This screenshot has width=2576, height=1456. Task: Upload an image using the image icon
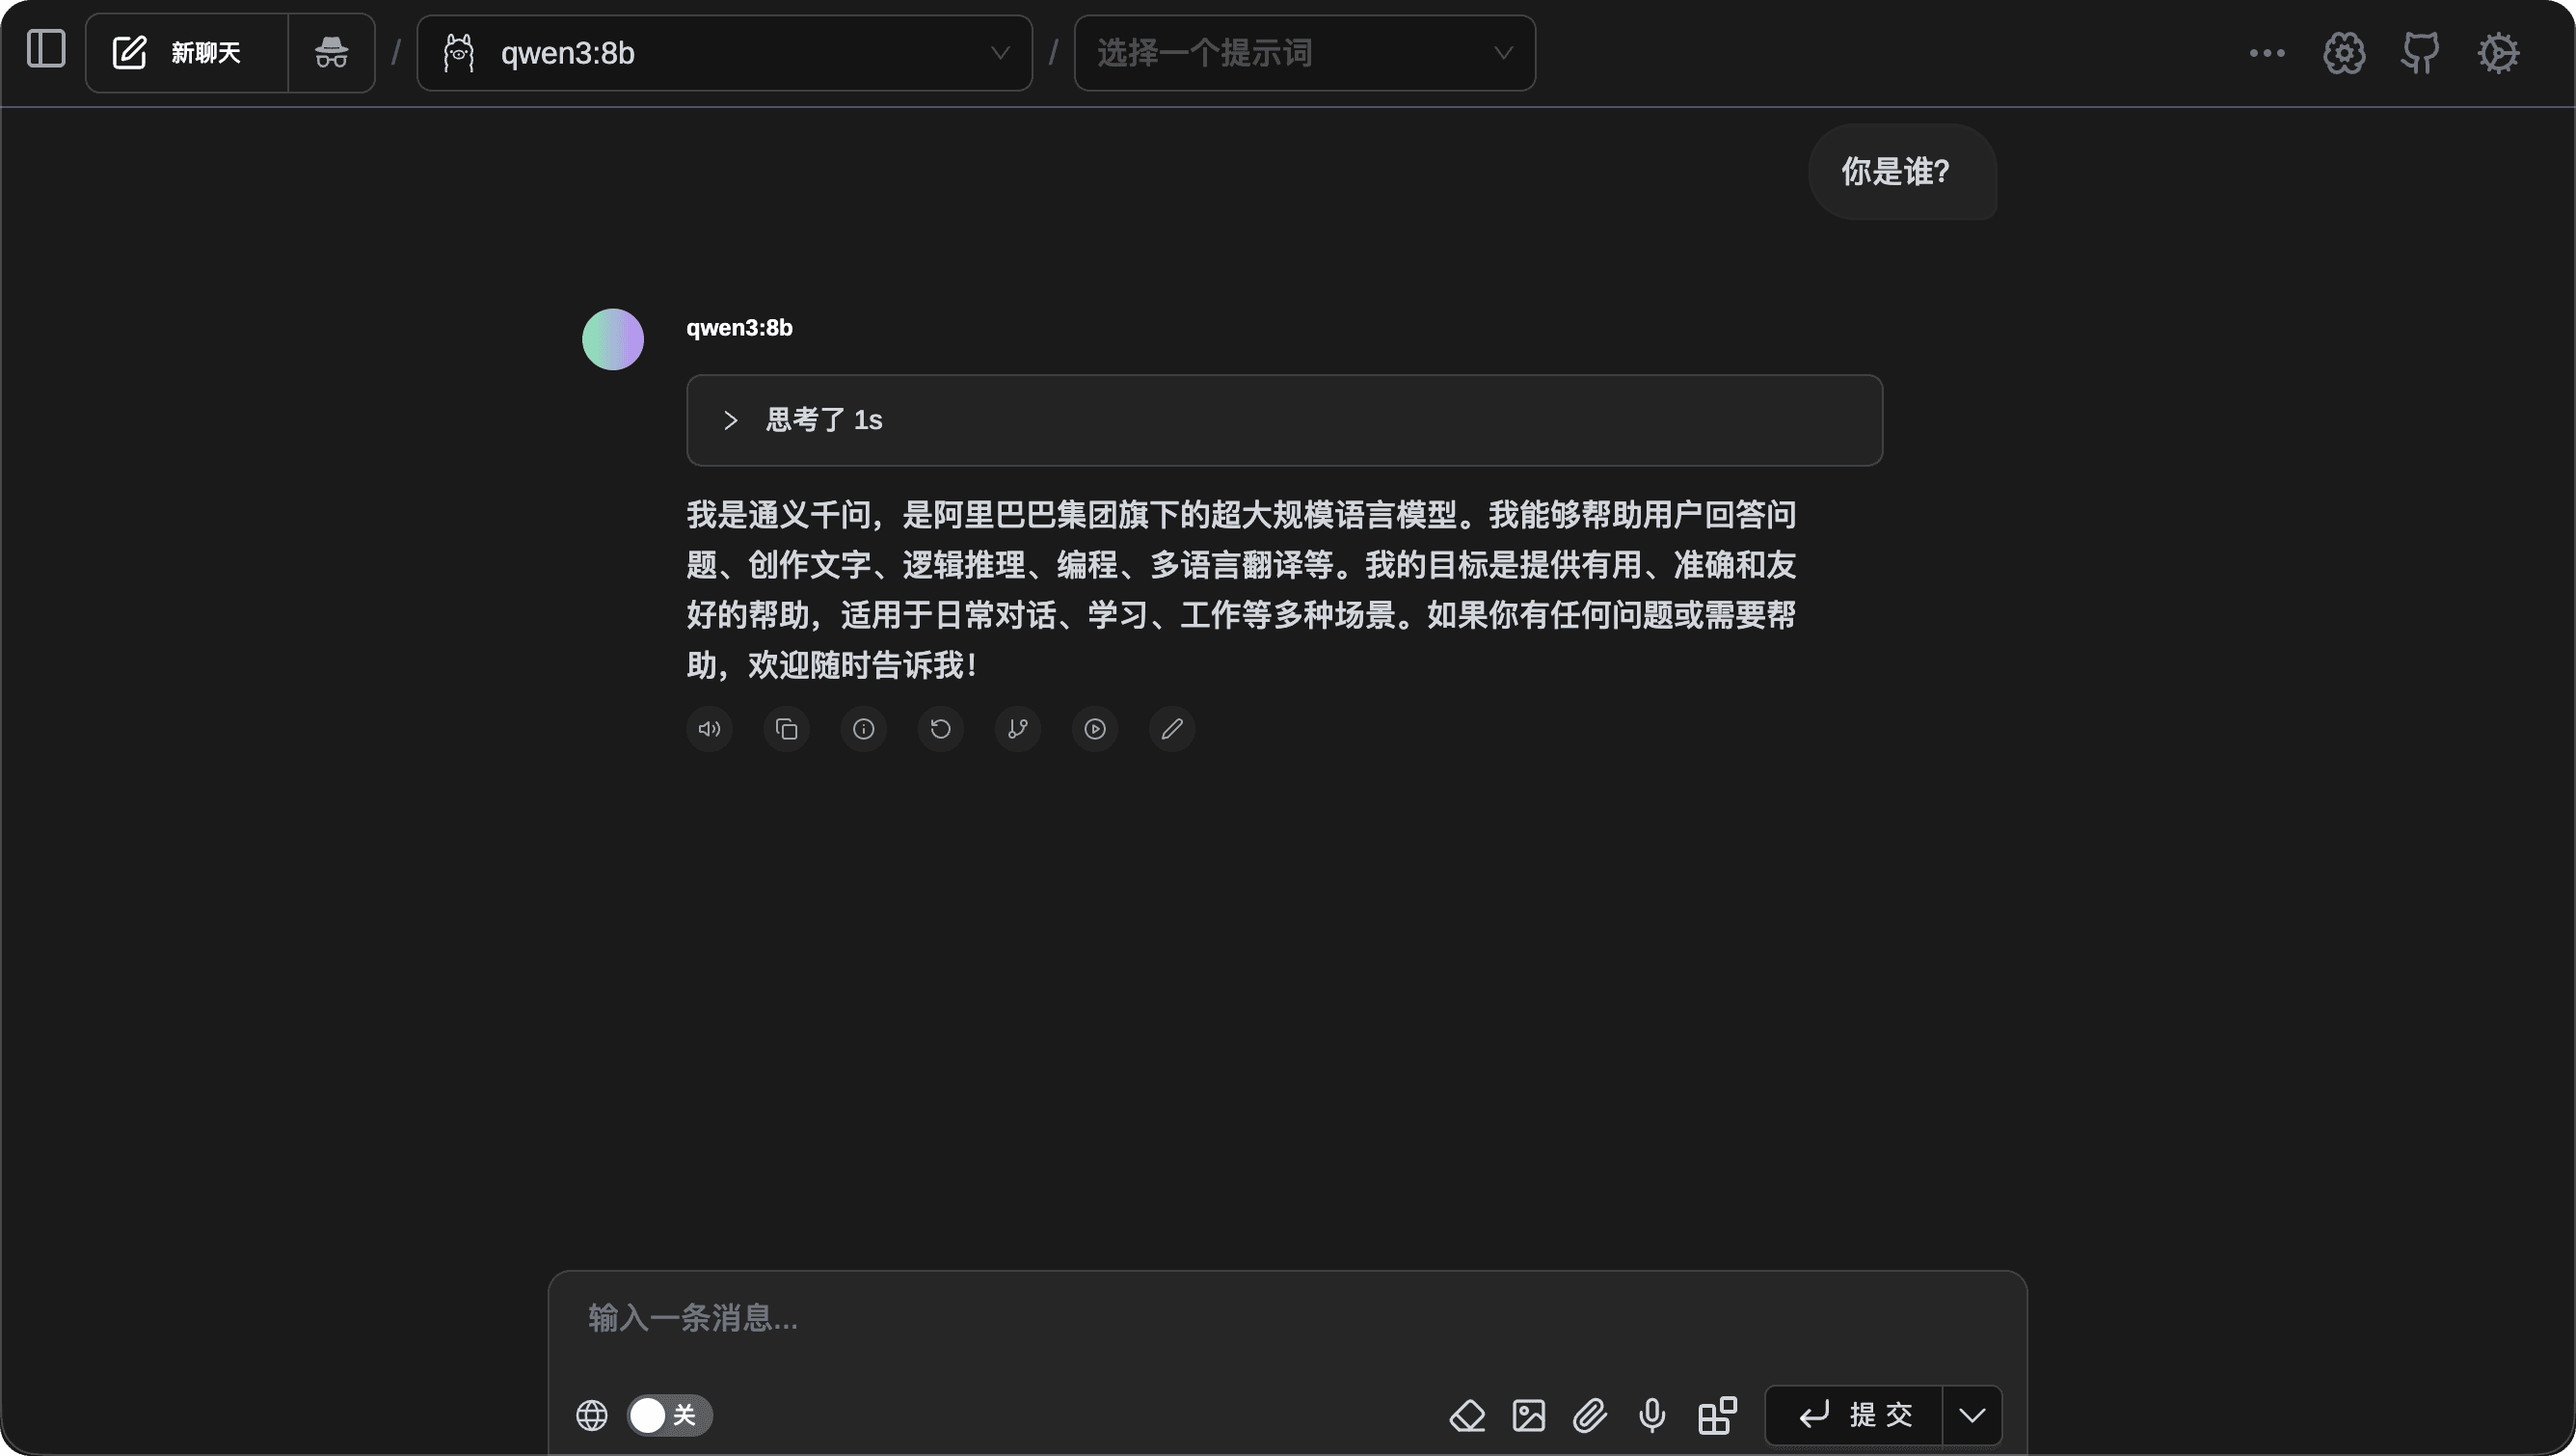click(x=1528, y=1415)
